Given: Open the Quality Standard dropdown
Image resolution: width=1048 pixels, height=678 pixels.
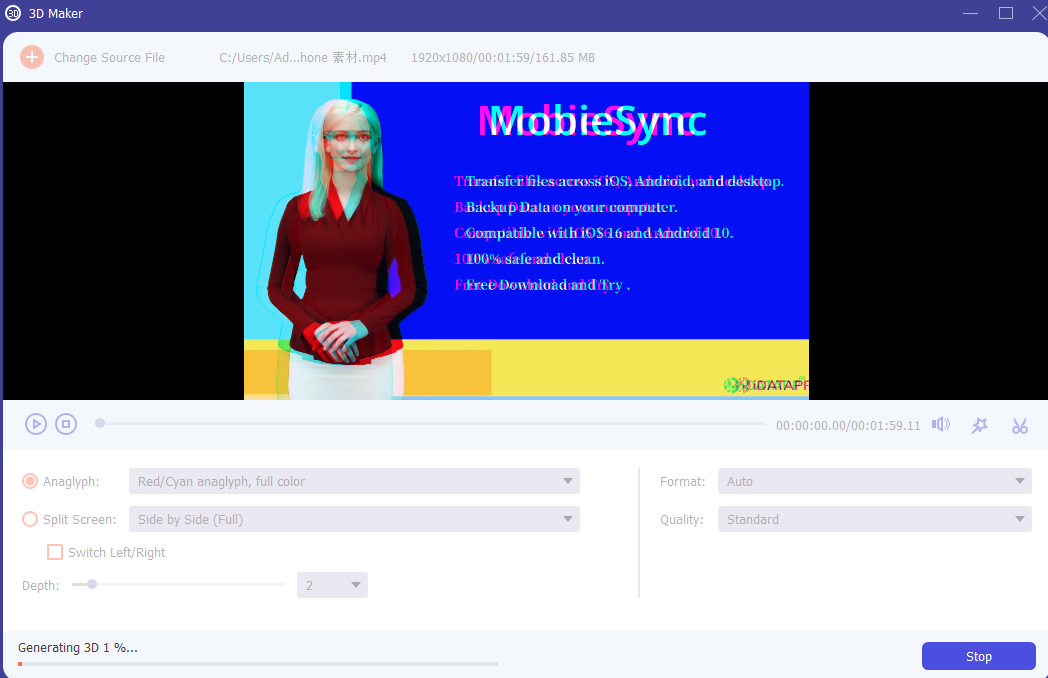Looking at the screenshot, I should (874, 520).
